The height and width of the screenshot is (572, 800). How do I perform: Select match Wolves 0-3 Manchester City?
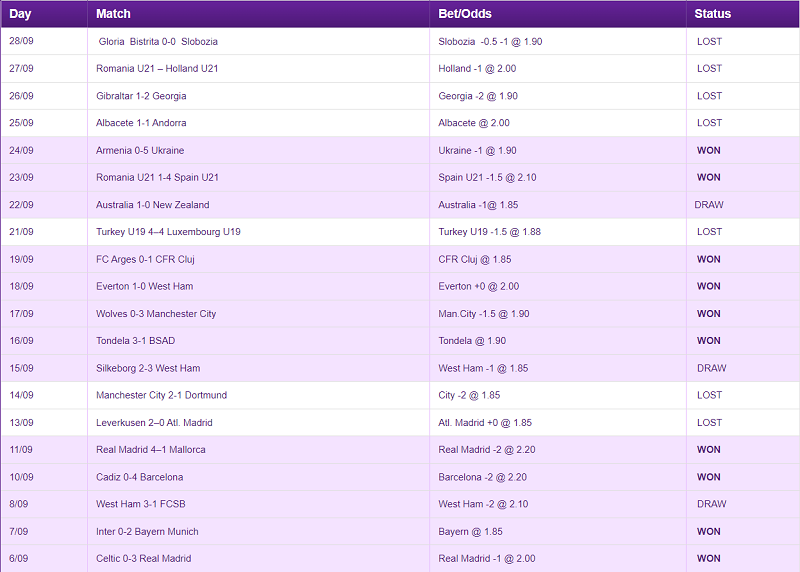[x=156, y=314]
